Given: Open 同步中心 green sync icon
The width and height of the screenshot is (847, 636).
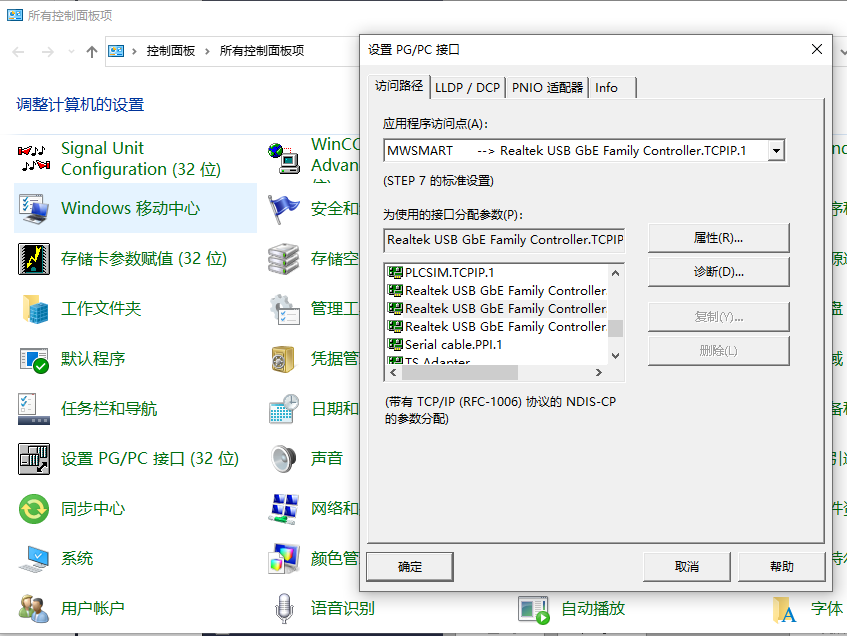Looking at the screenshot, I should [33, 509].
